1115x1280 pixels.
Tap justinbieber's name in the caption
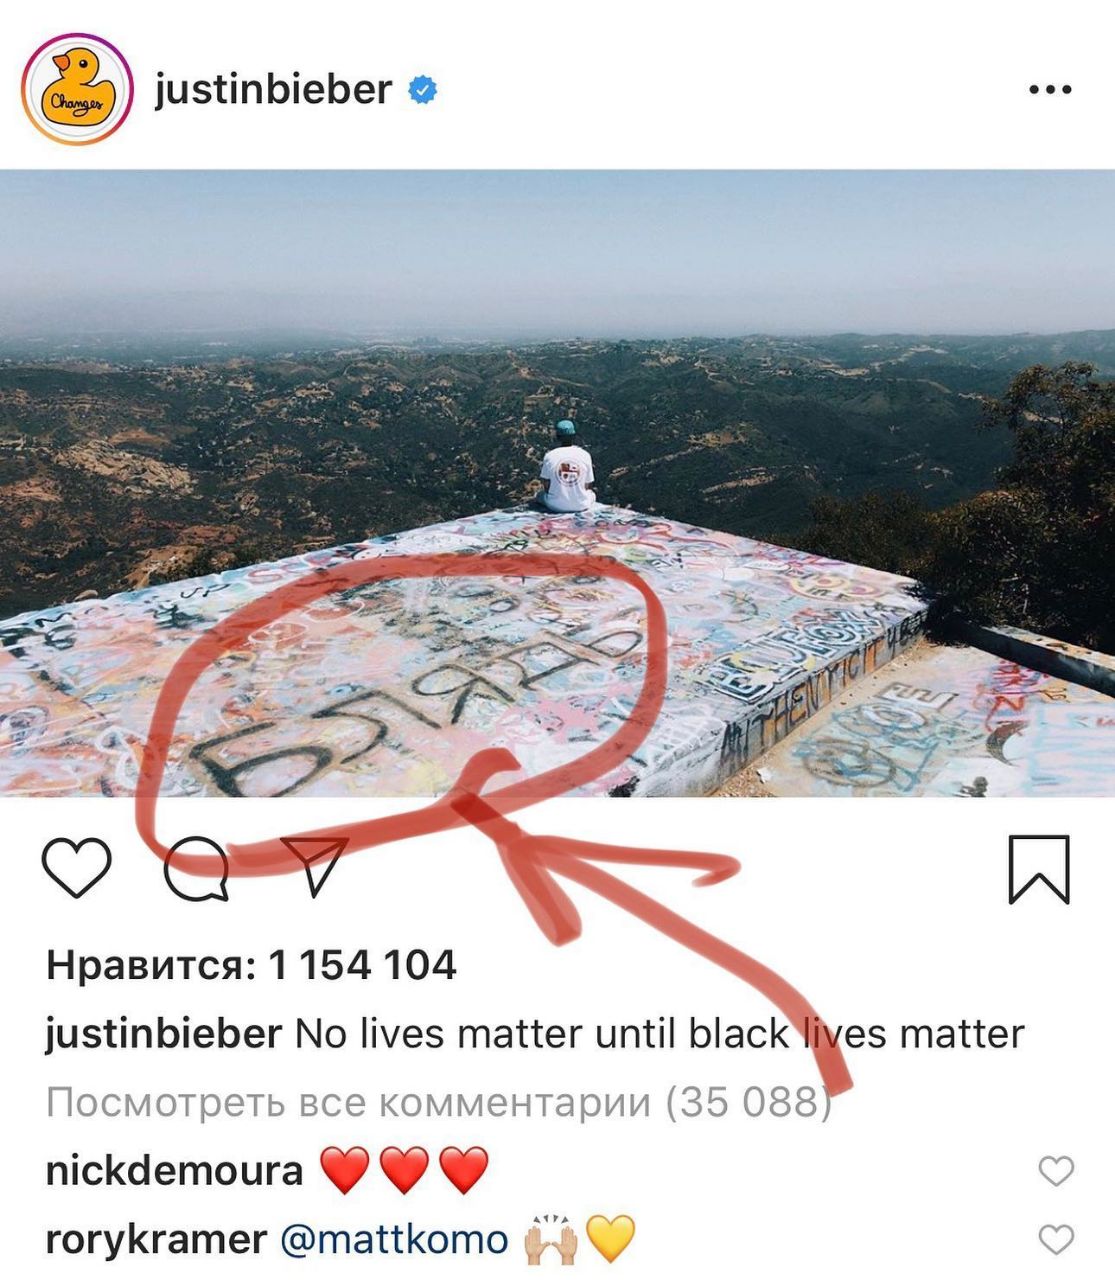[x=164, y=1033]
